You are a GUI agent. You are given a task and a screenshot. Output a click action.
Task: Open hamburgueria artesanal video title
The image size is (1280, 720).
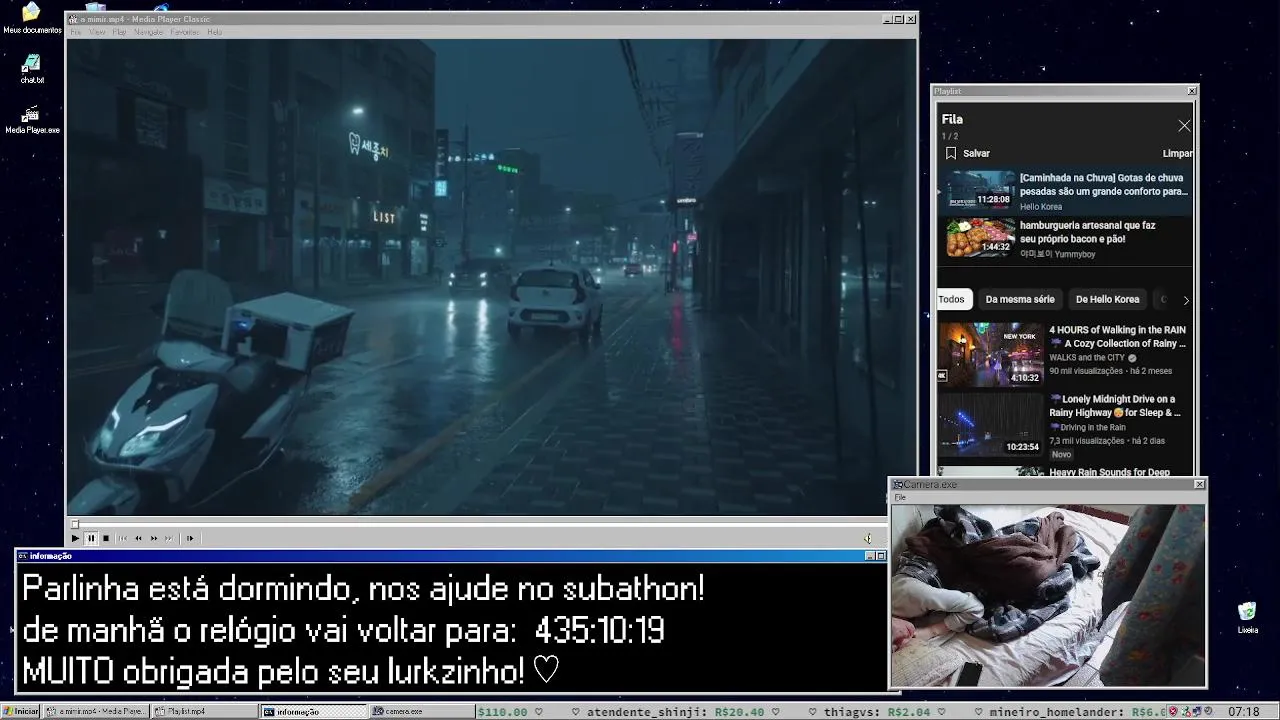pyautogui.click(x=1087, y=232)
